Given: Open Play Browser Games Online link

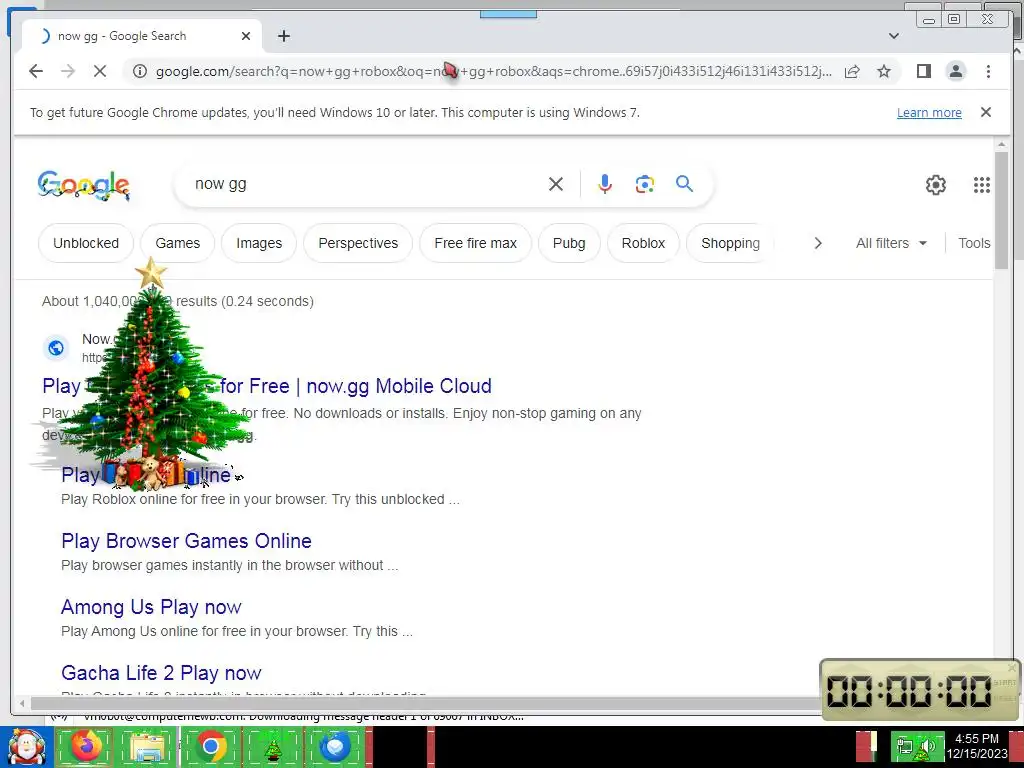Looking at the screenshot, I should [186, 541].
